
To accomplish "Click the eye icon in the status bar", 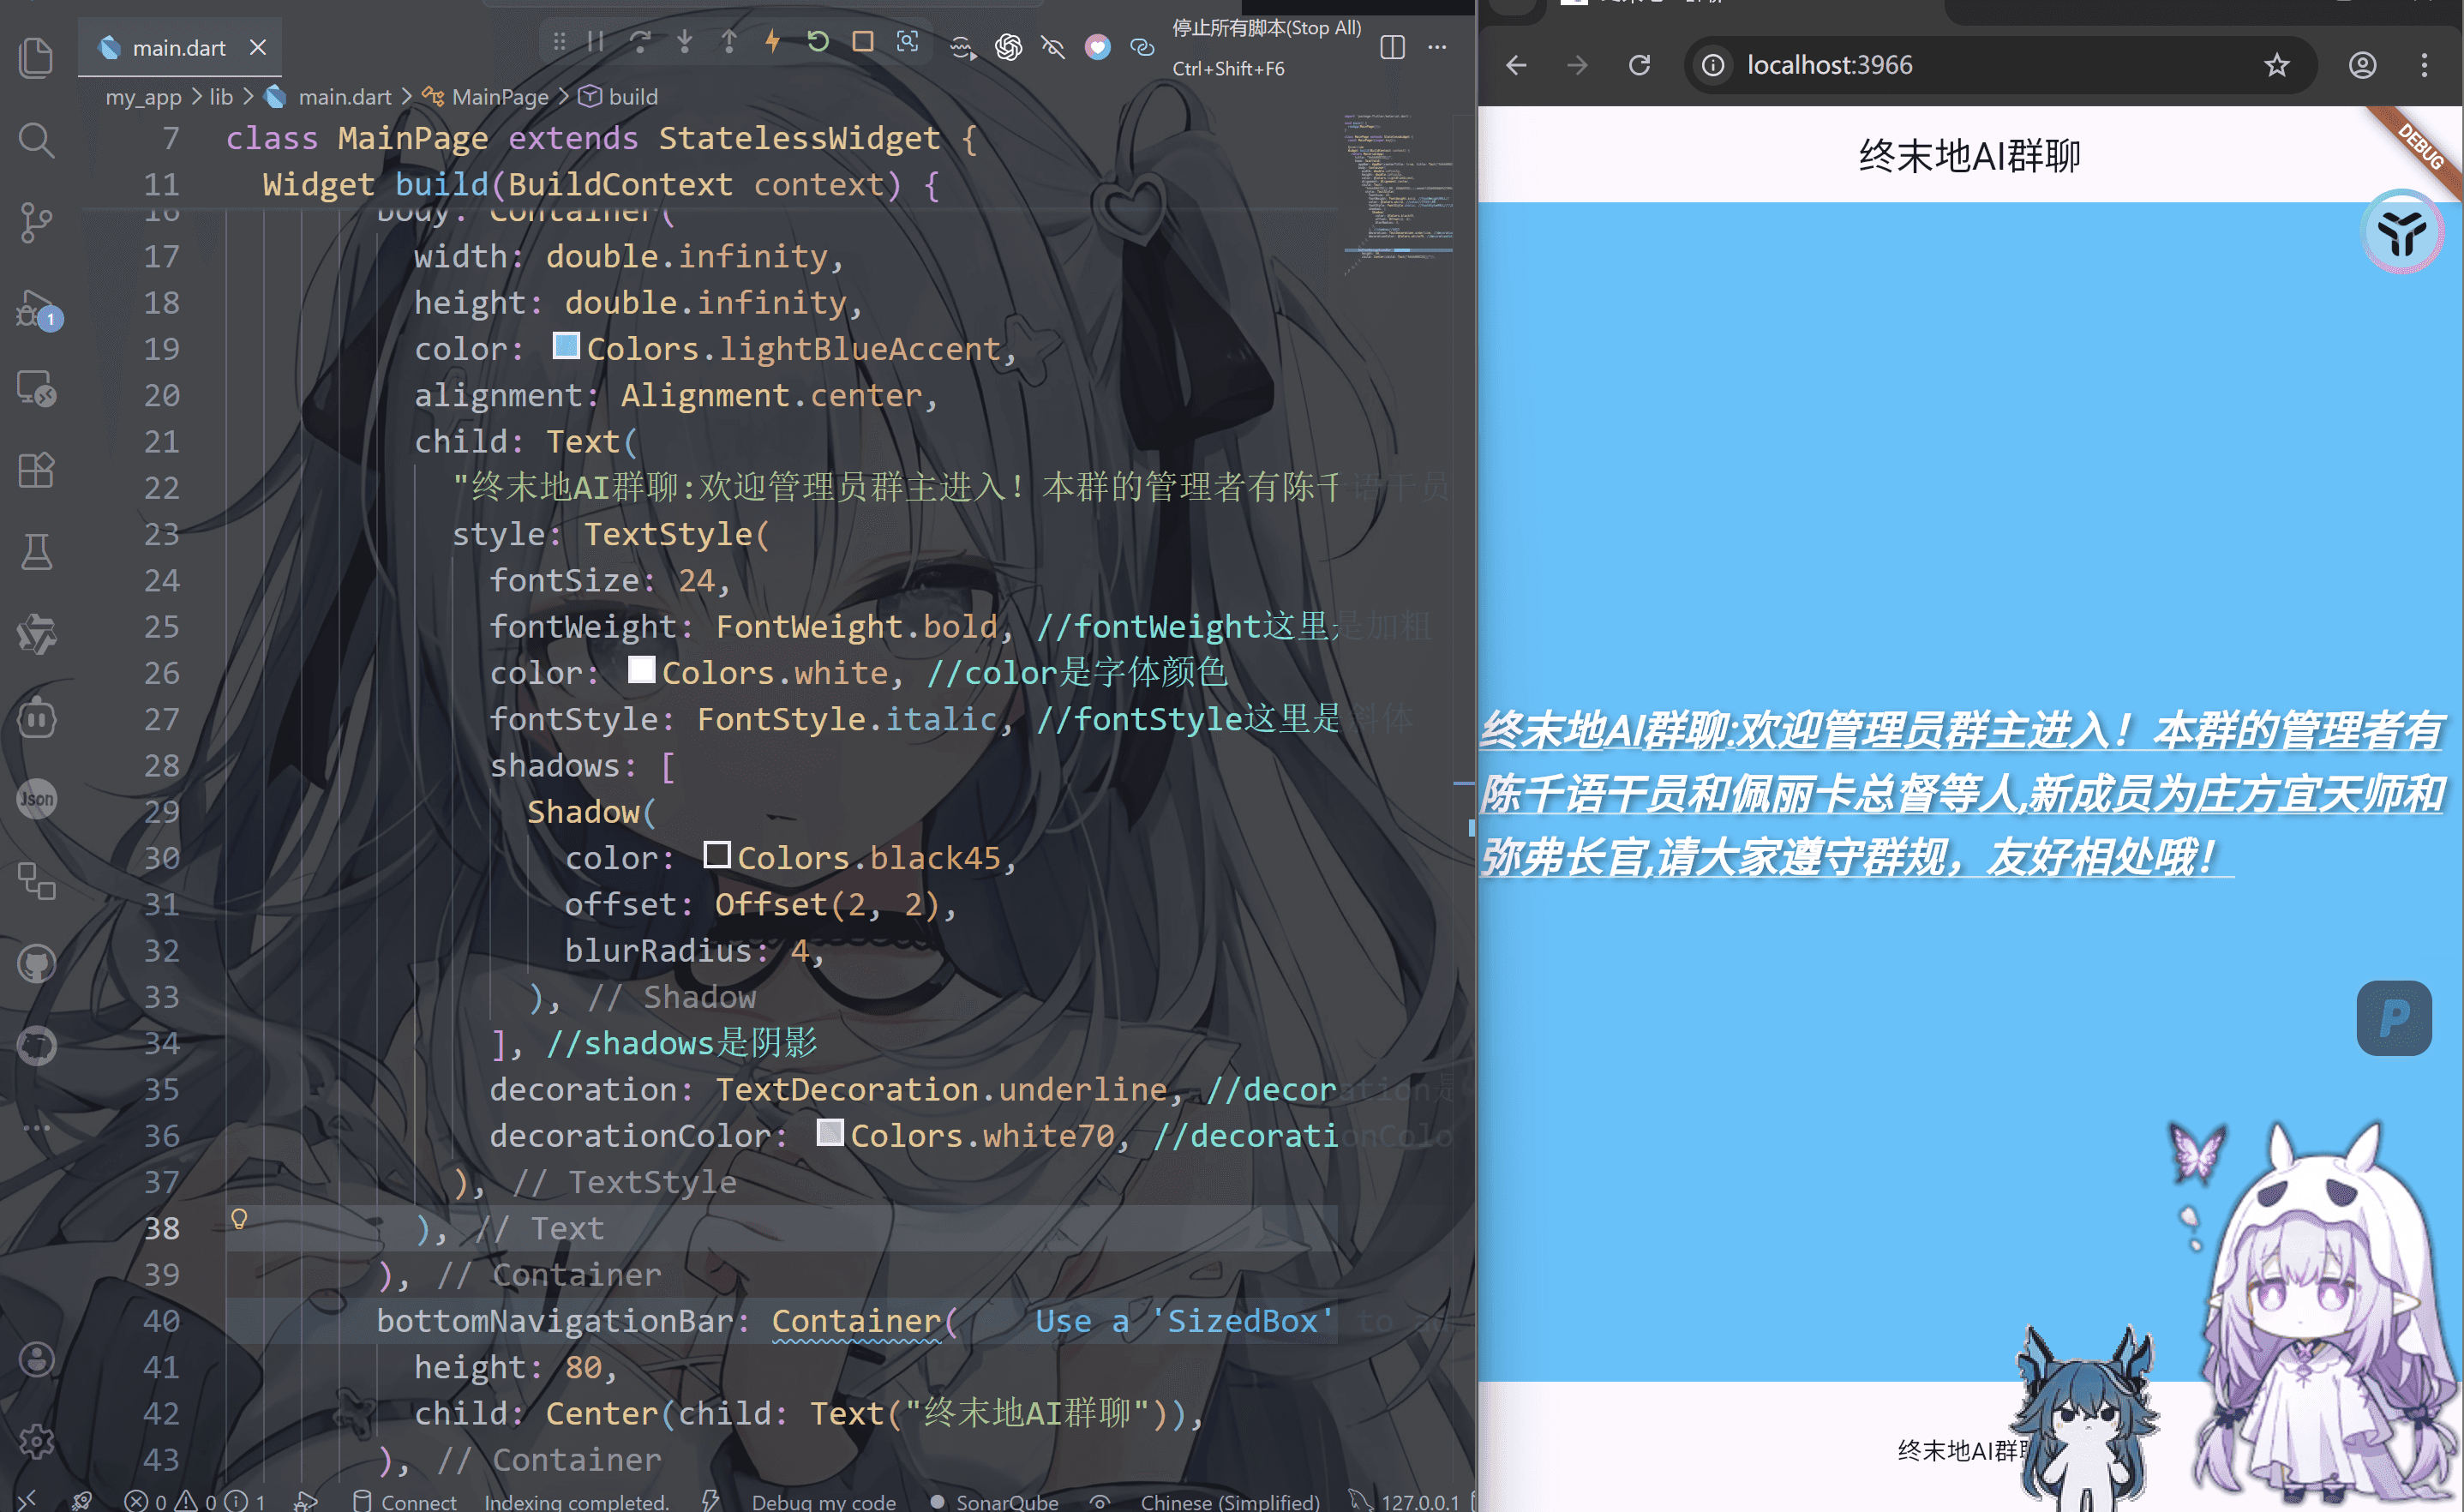I will (1099, 1501).
